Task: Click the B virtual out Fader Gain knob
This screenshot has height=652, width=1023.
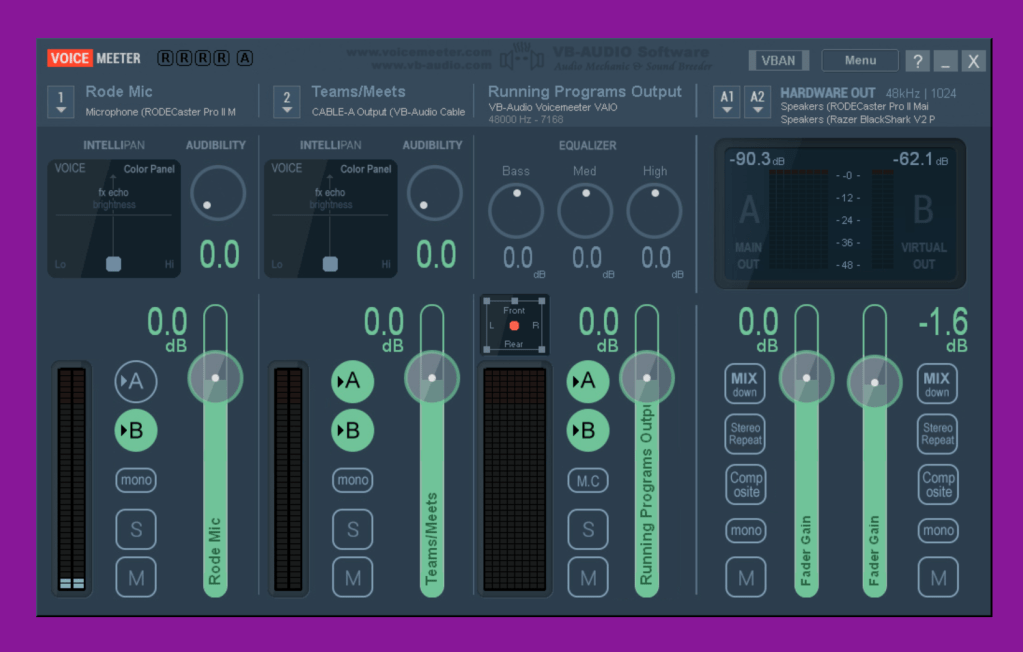Action: point(874,383)
